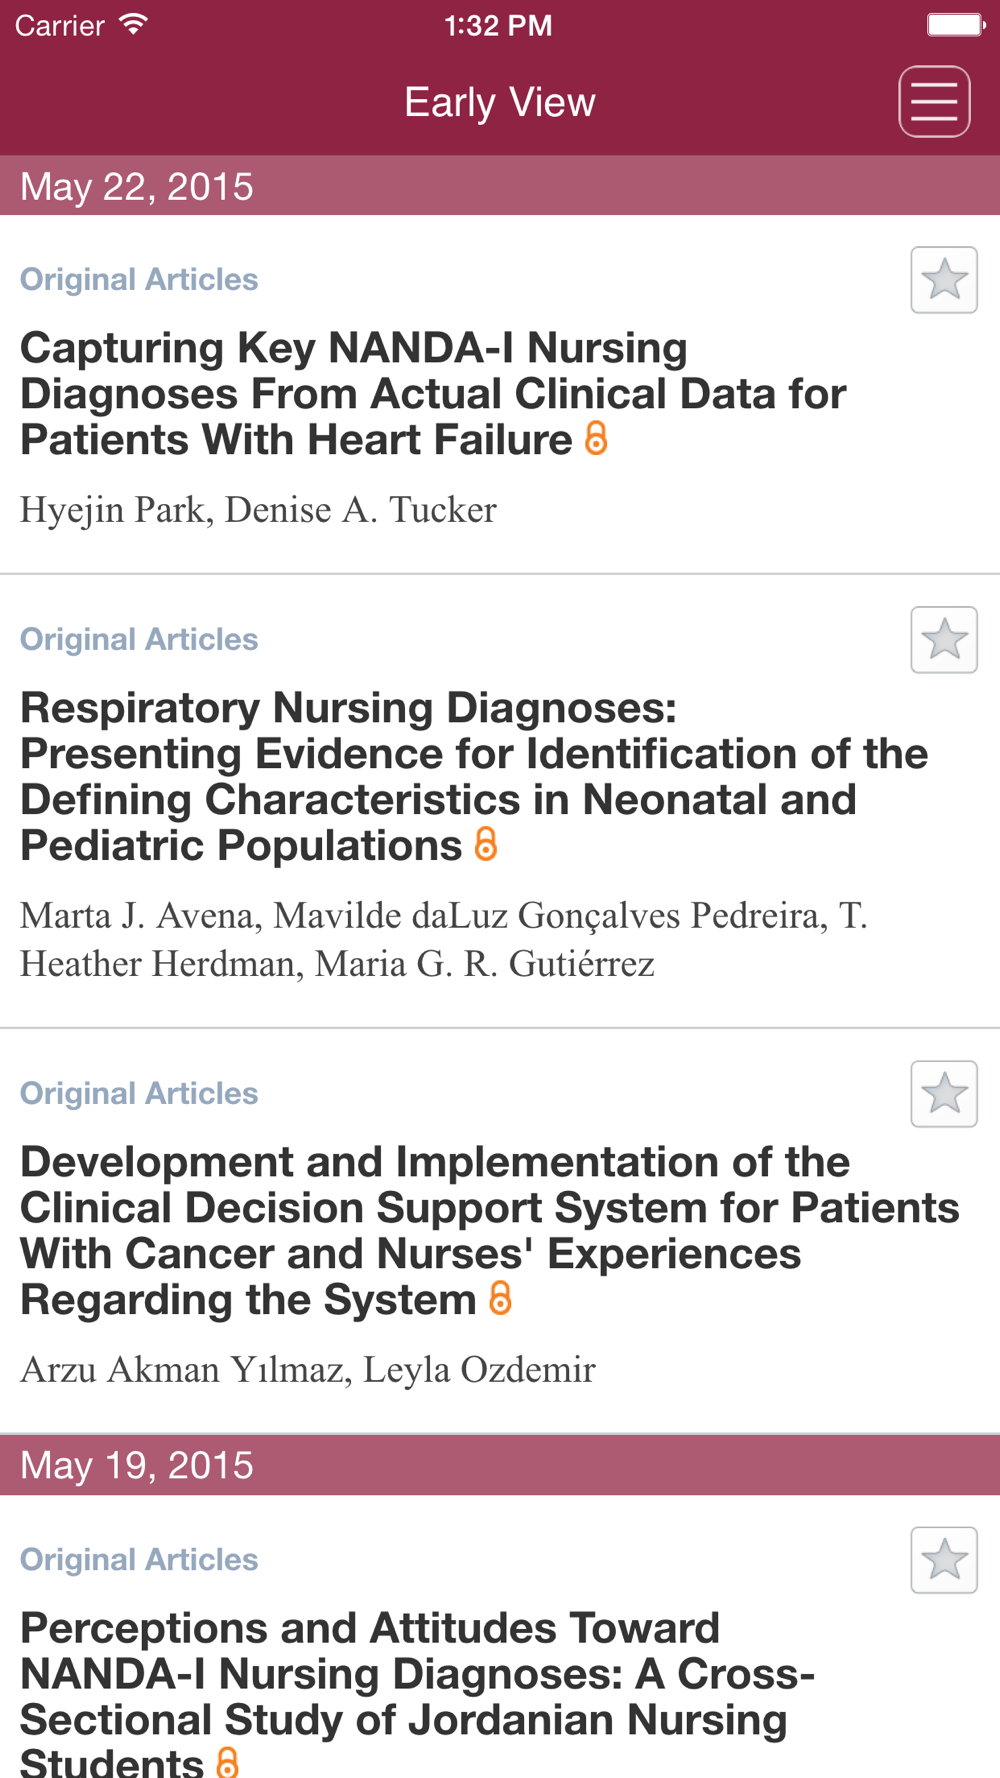
Task: Open Perceptions and Attitudes Toward NANDA-I article
Action: 418,1692
